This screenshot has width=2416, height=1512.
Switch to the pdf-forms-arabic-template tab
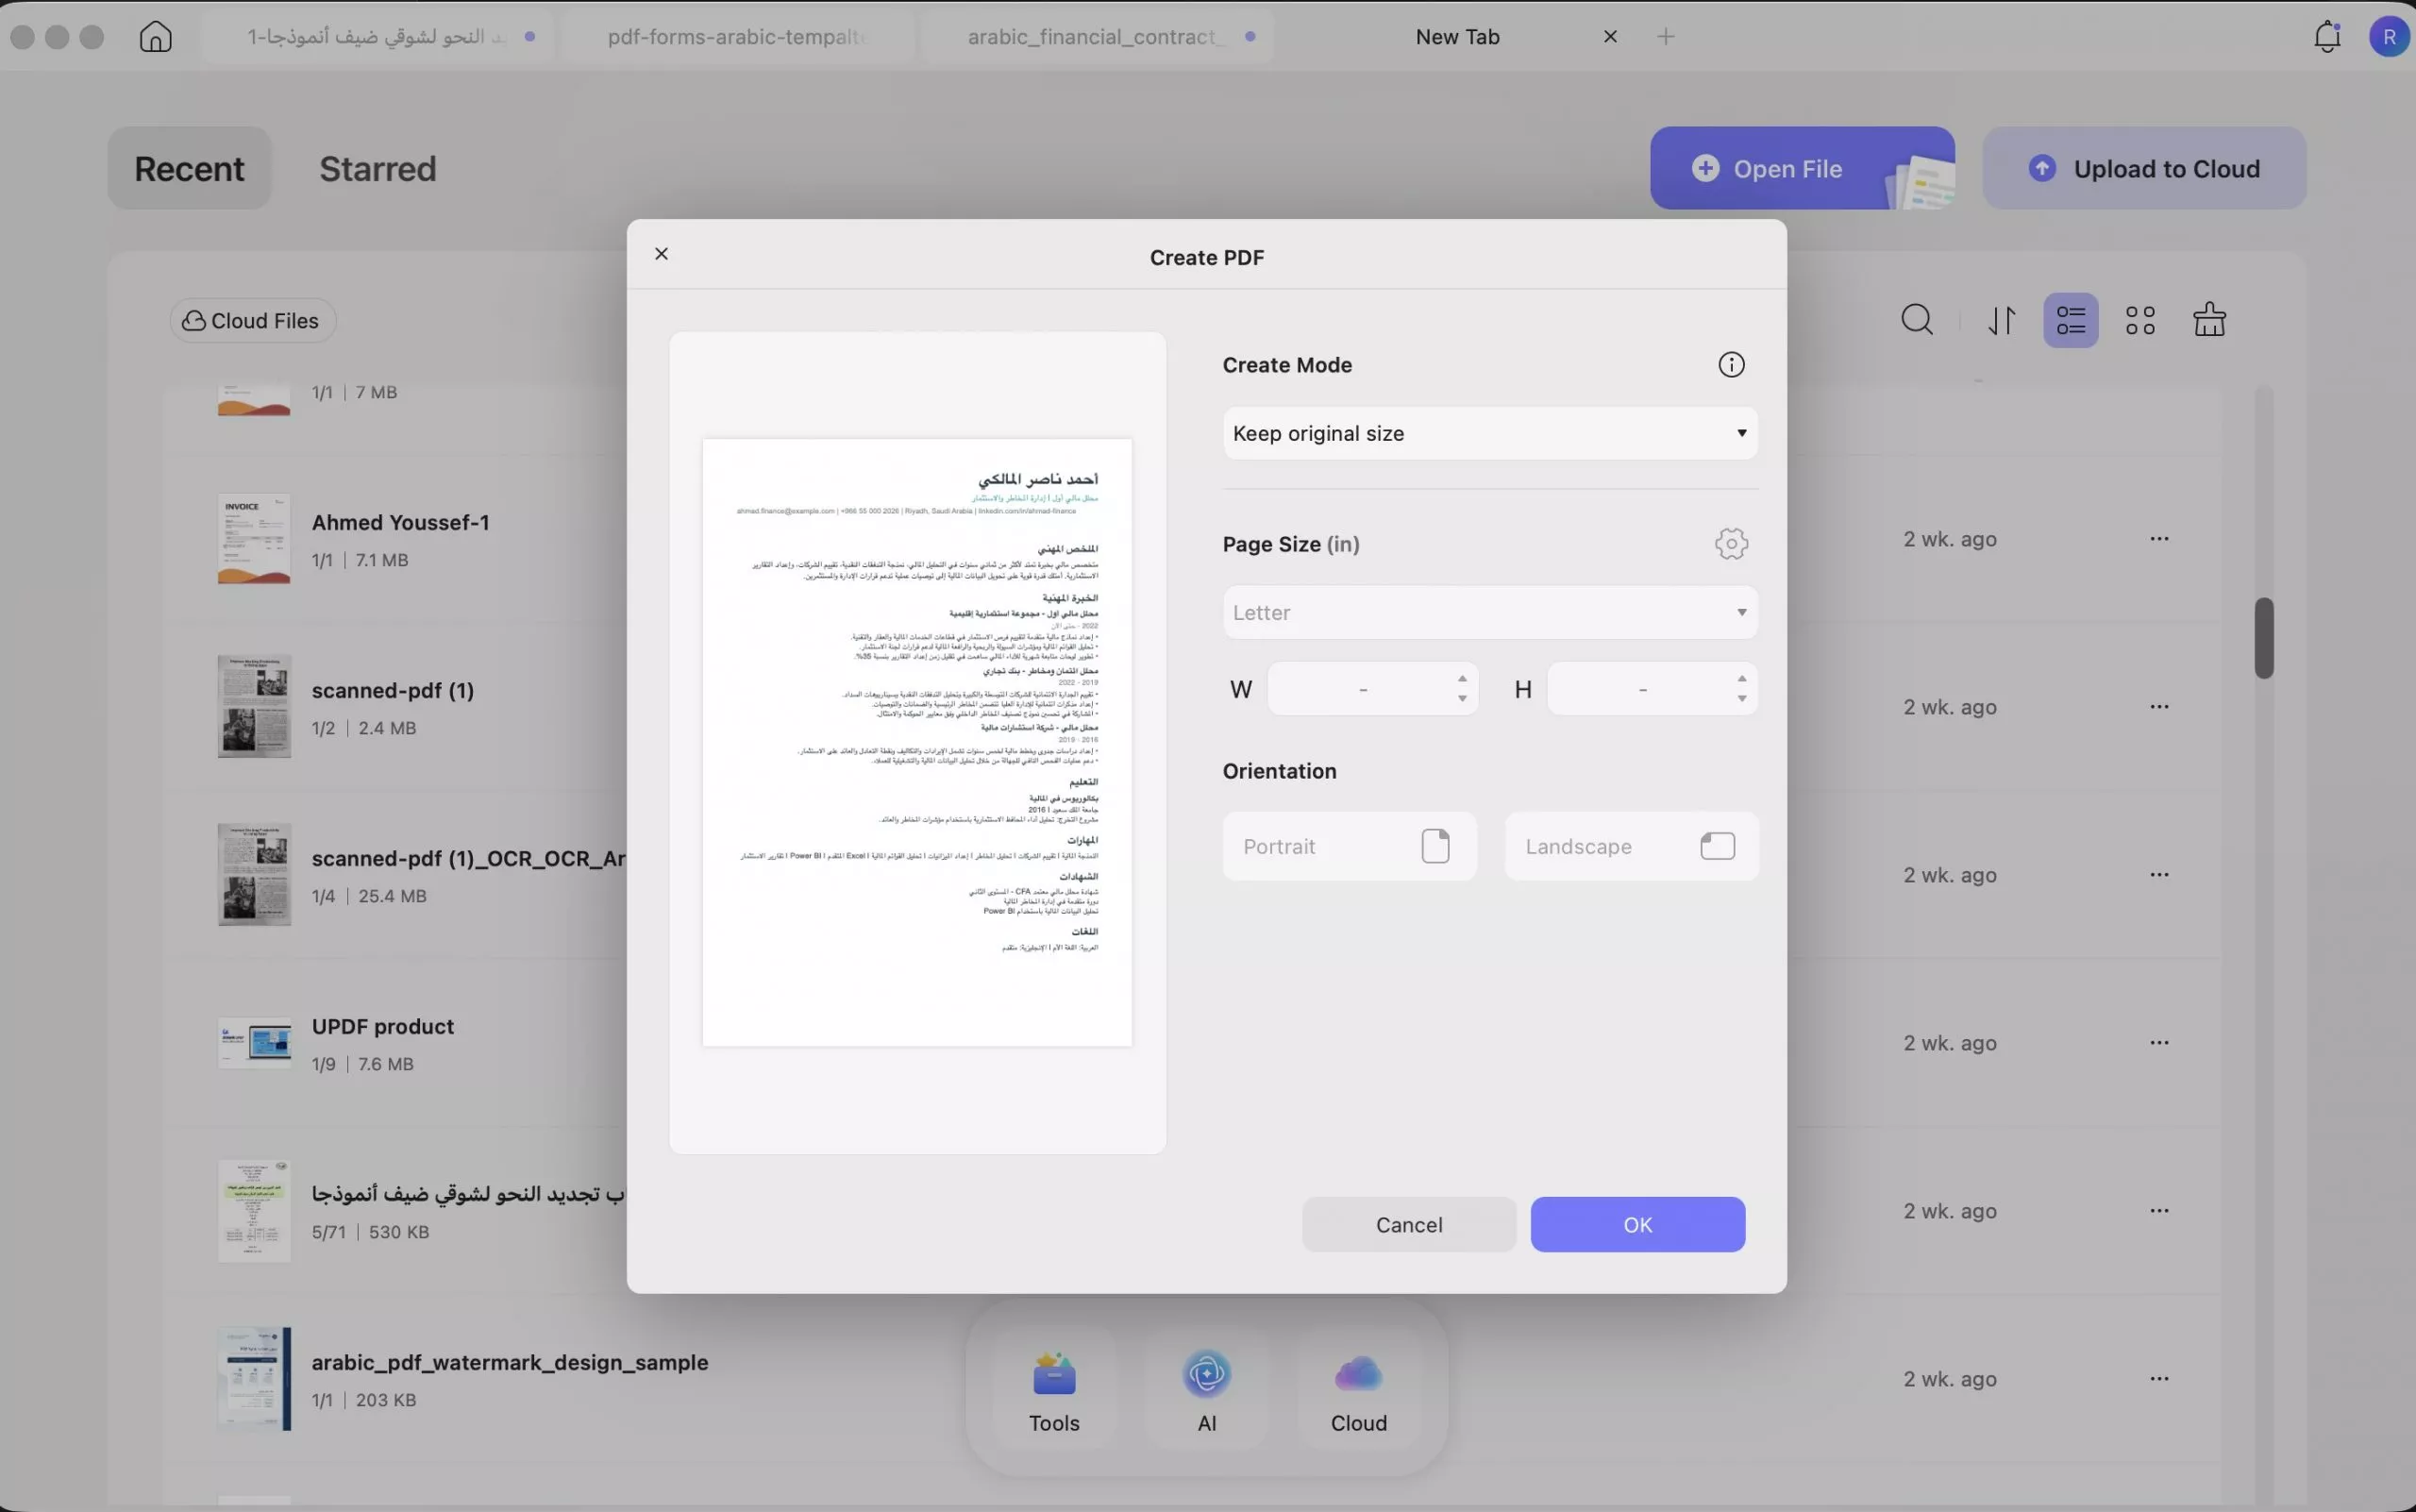pos(738,37)
